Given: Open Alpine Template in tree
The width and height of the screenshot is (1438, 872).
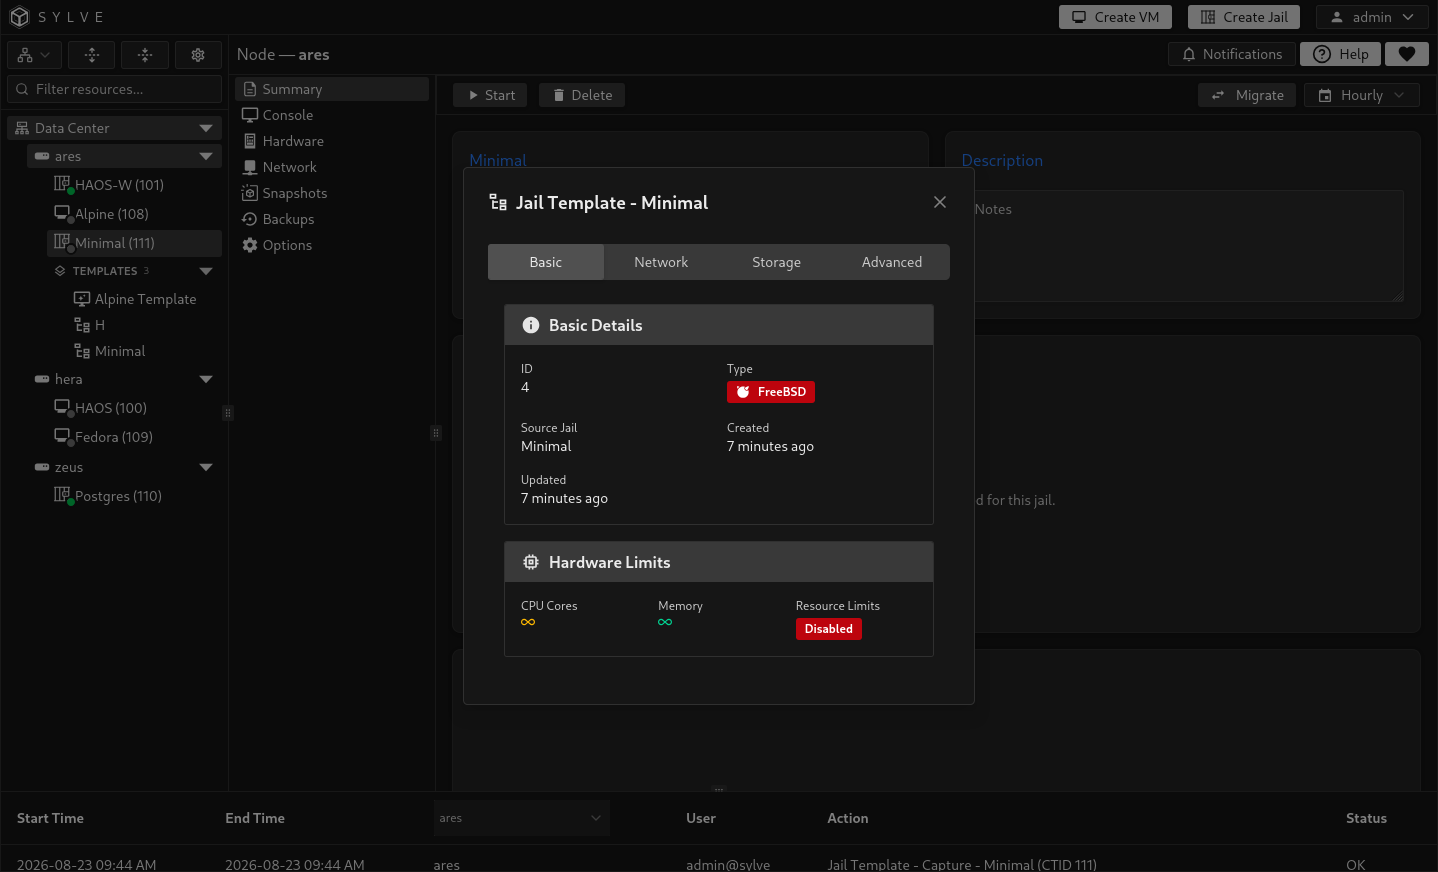Looking at the screenshot, I should tap(145, 299).
